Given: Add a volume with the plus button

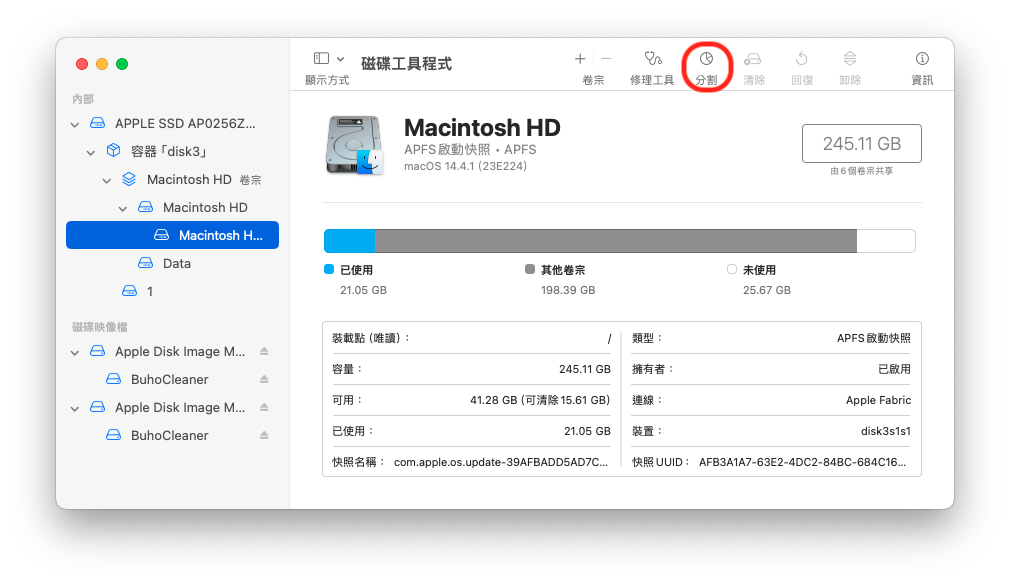Looking at the screenshot, I should coord(580,59).
